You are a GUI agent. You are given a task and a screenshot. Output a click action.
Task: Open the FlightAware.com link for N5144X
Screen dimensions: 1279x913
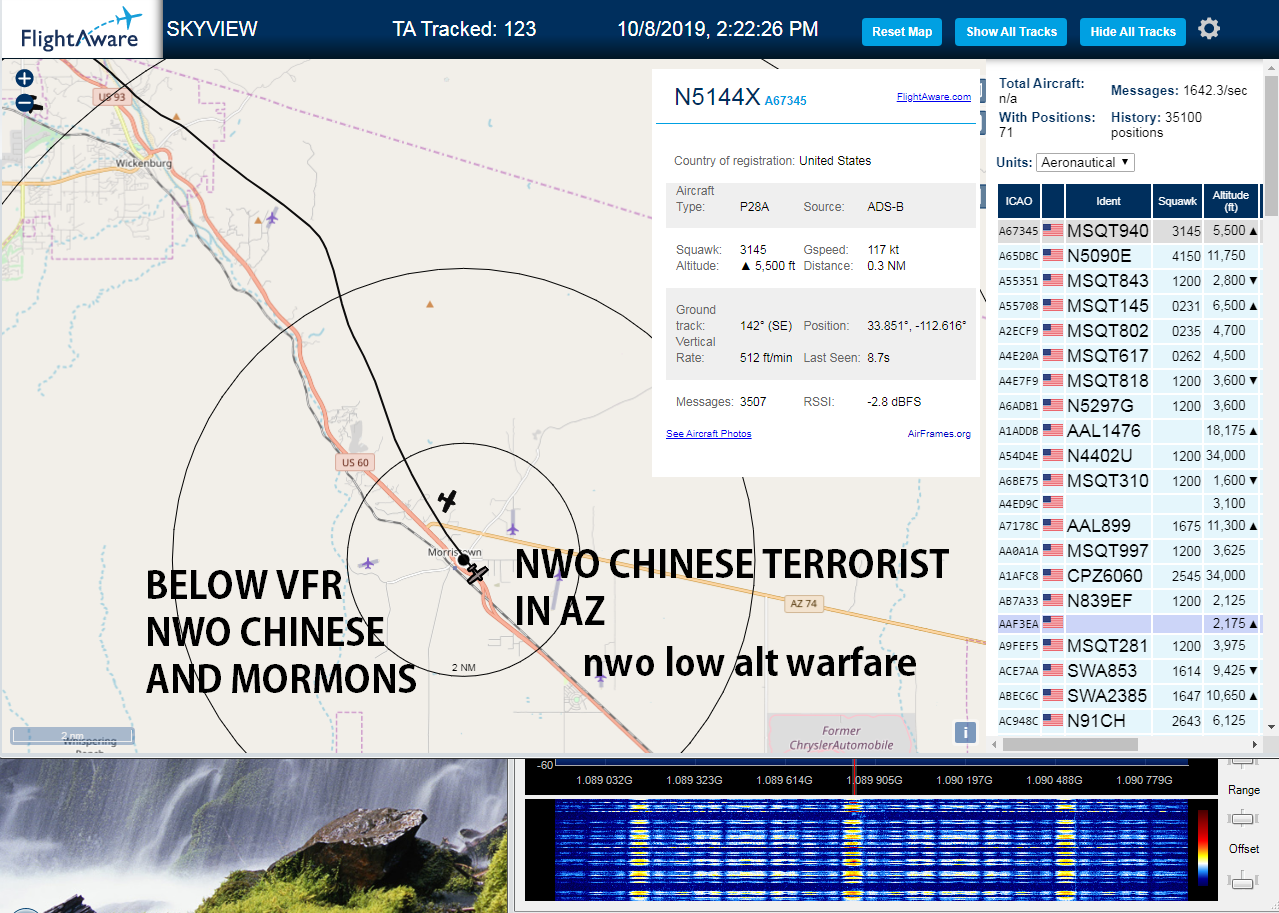(x=934, y=97)
